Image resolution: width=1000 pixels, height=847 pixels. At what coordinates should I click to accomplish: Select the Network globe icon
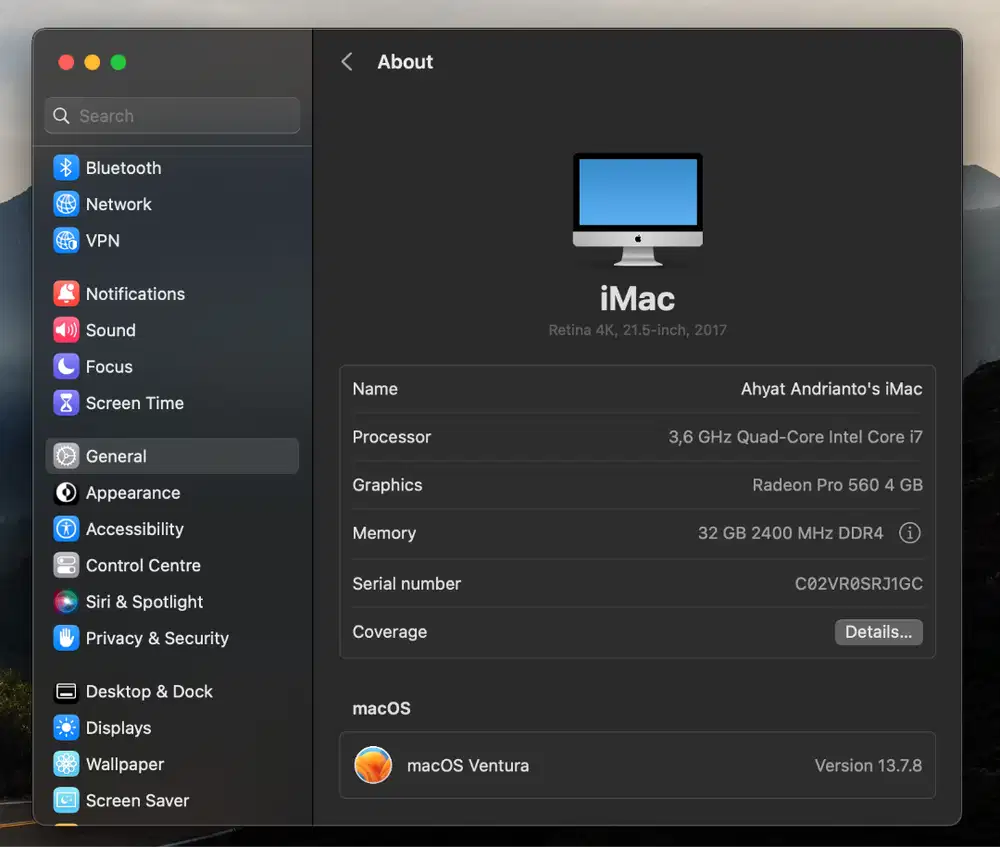[66, 204]
